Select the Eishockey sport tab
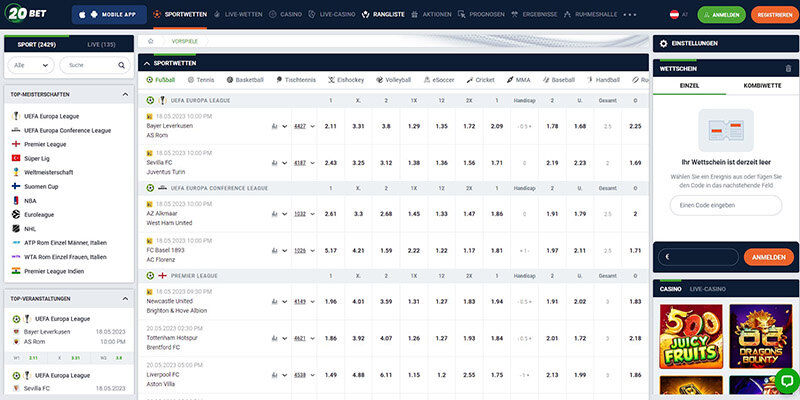The height and width of the screenshot is (400, 800). tap(346, 80)
